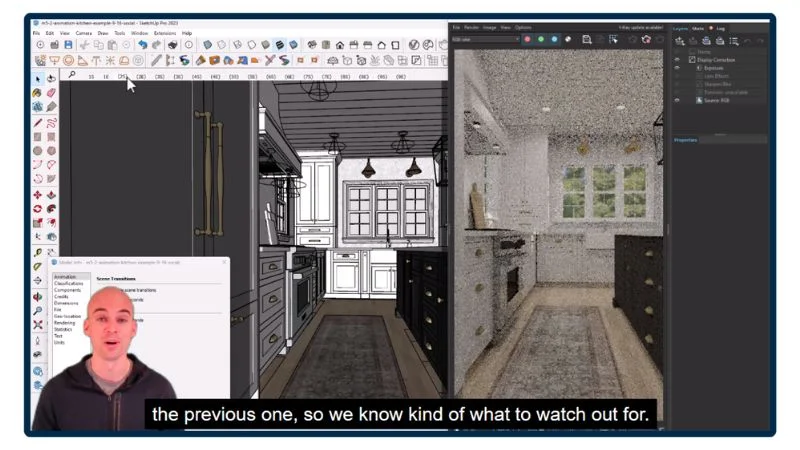Set the Front house-shaped standard view

(340, 45)
